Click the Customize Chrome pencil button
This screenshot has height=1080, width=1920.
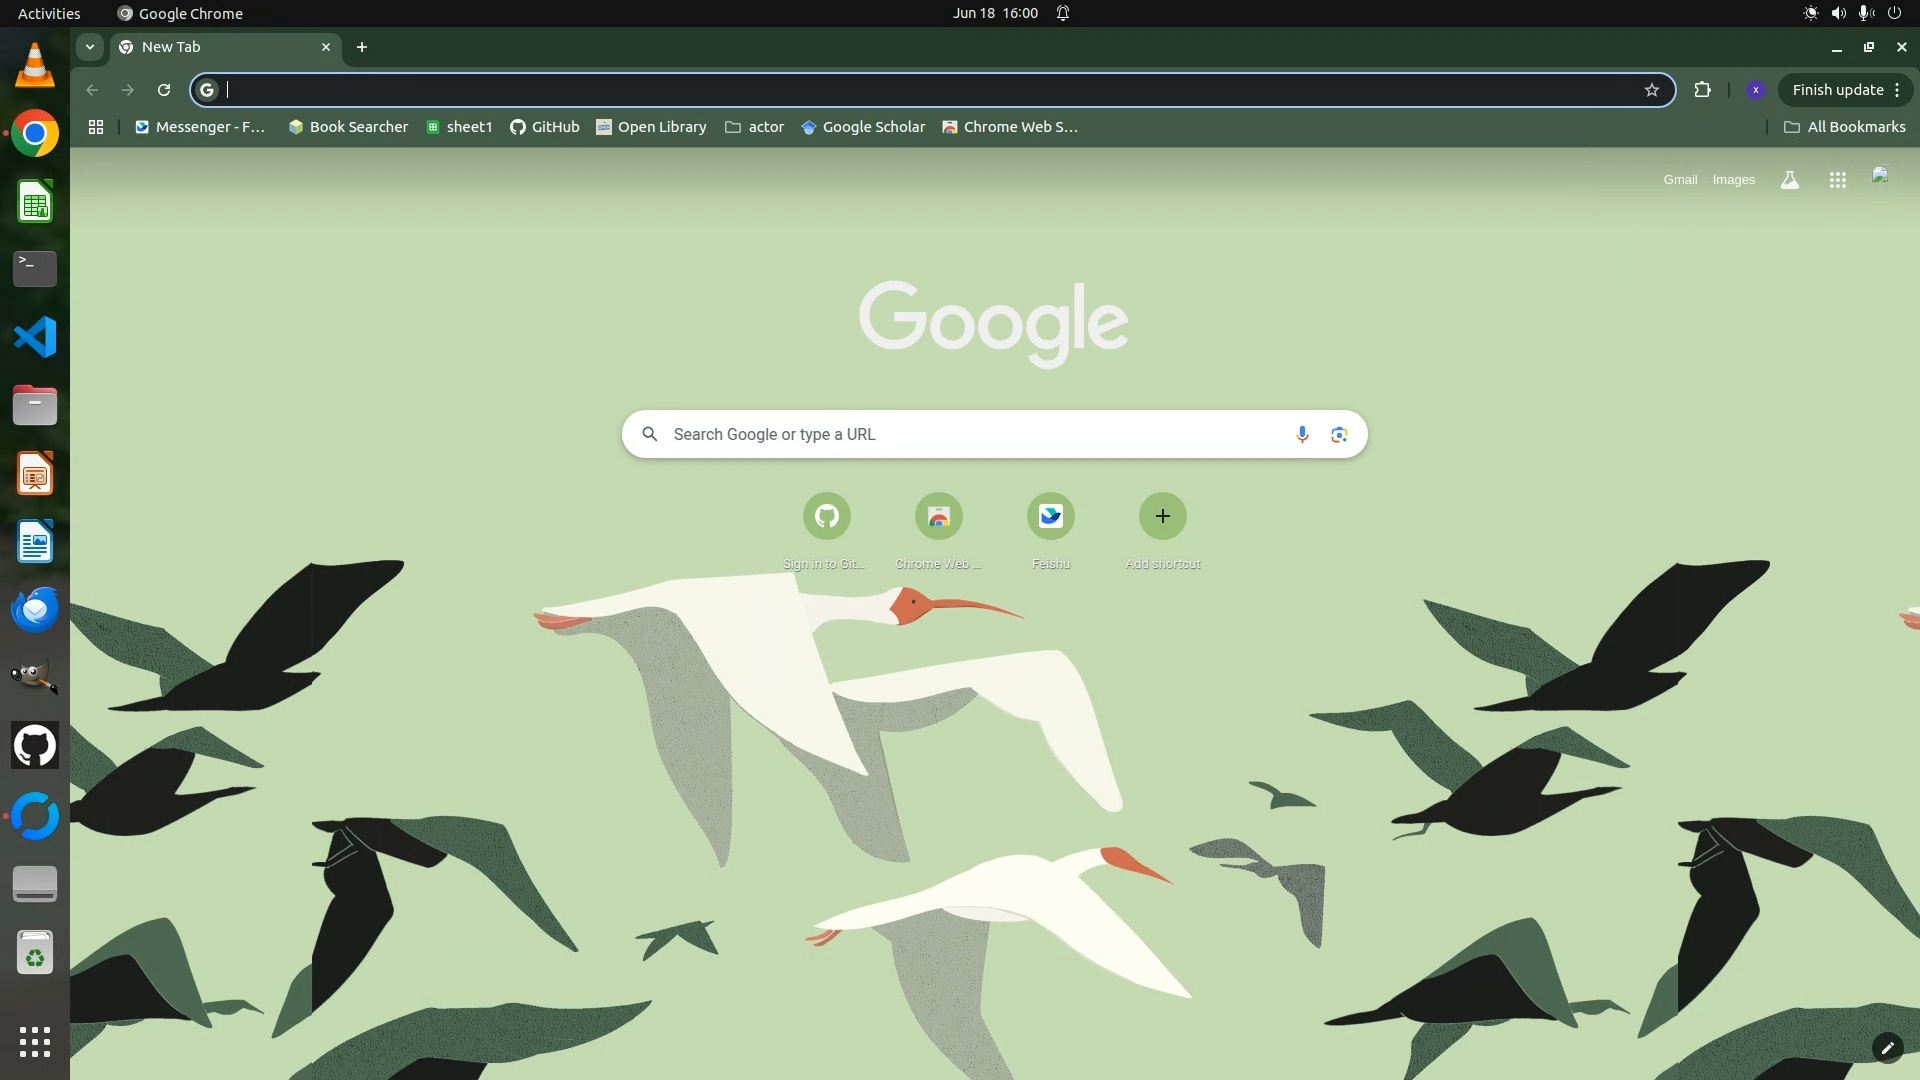1886,1048
